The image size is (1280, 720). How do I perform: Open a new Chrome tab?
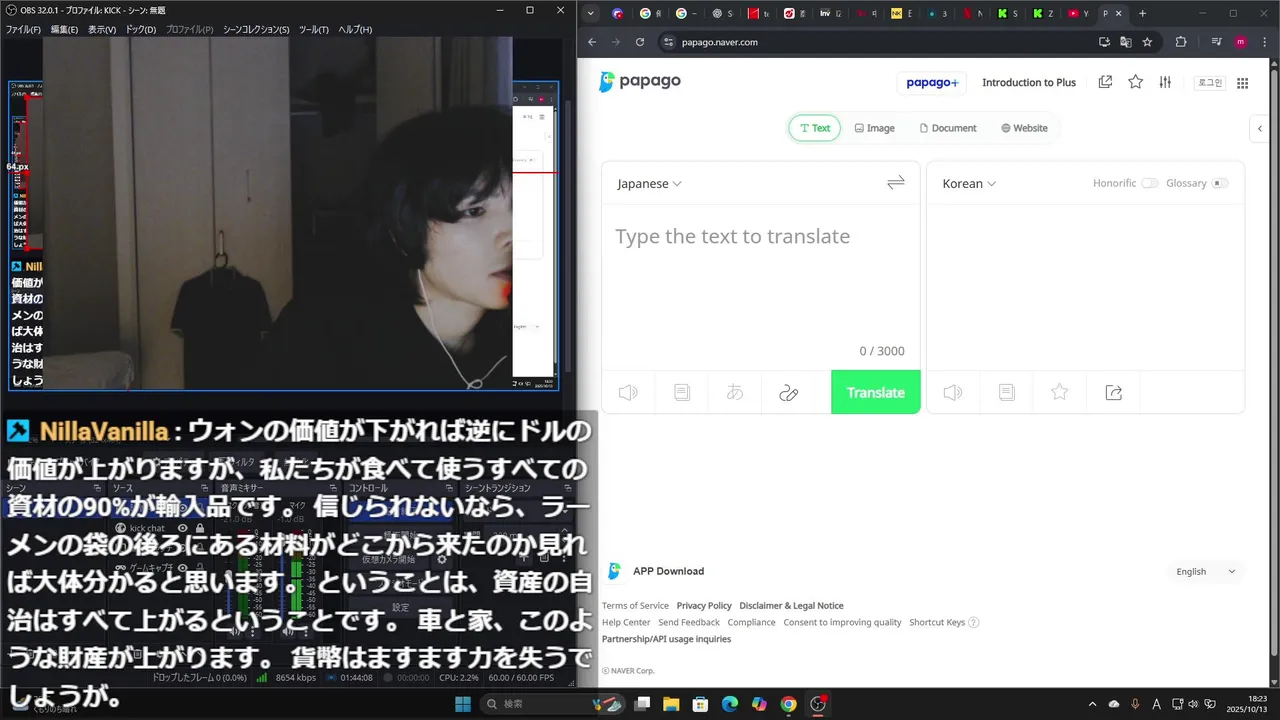1143,13
